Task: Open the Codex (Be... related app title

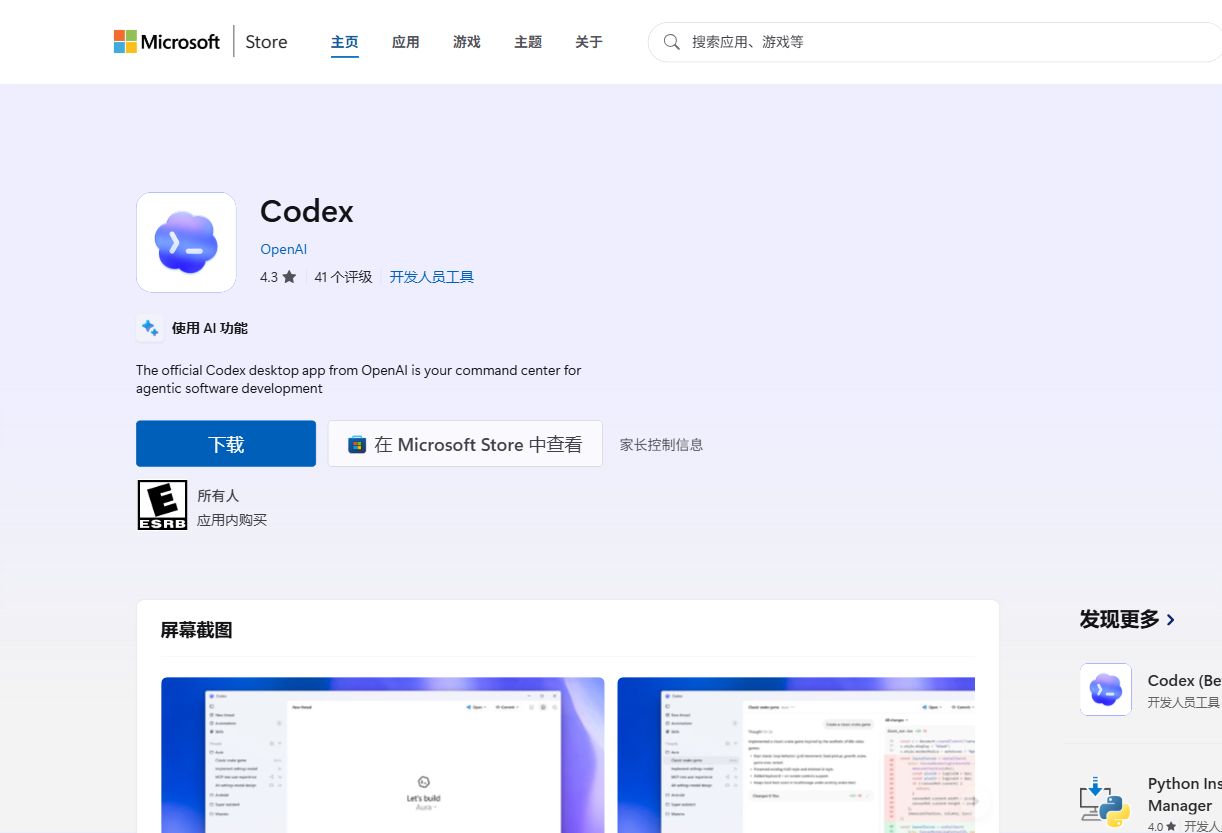Action: pos(1185,681)
